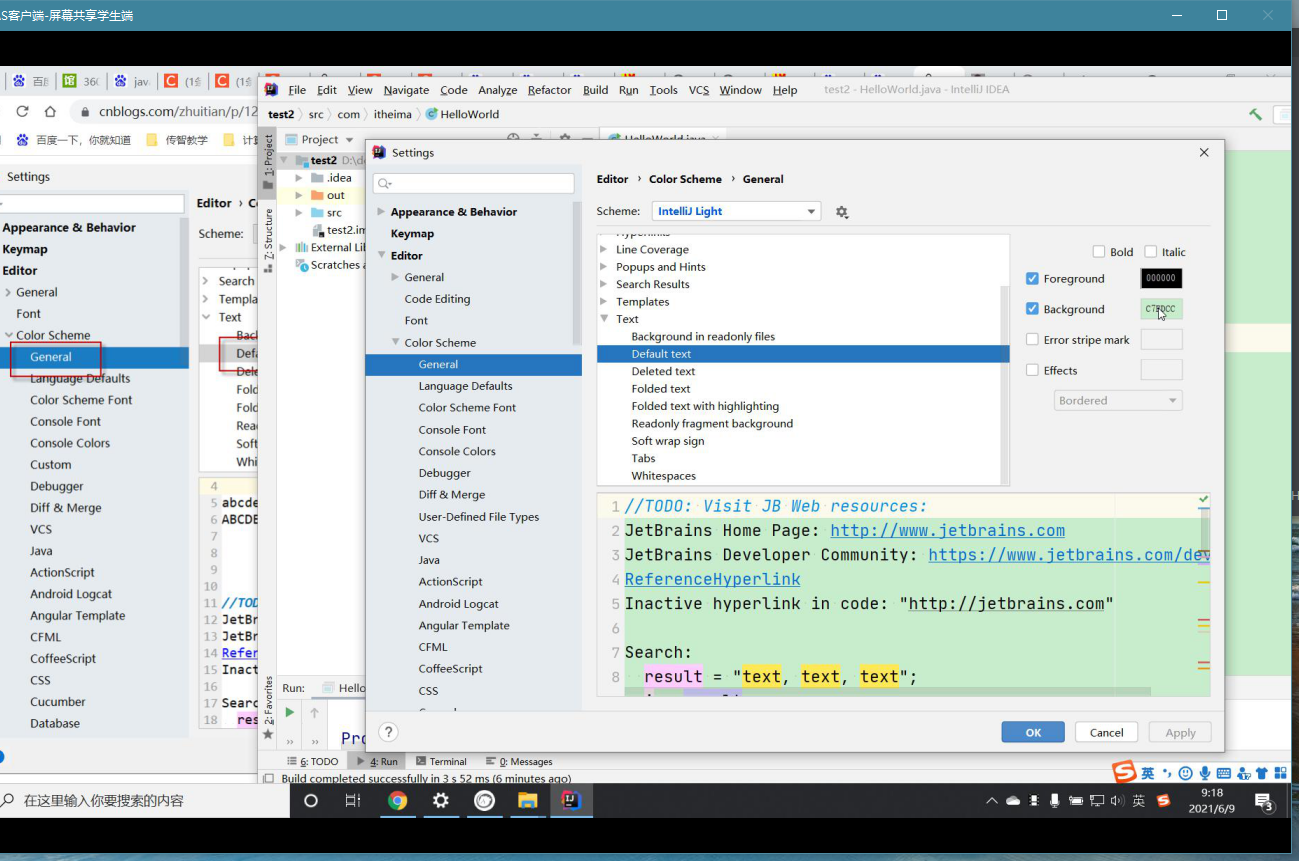Open Windows Settings gear on taskbar
1299x861 pixels.
click(x=441, y=800)
